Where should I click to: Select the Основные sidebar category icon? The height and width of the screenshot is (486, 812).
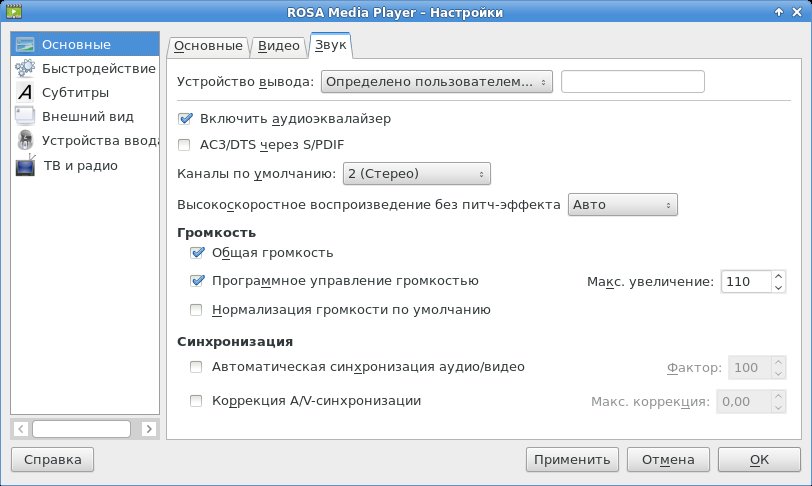pyautogui.click(x=25, y=45)
